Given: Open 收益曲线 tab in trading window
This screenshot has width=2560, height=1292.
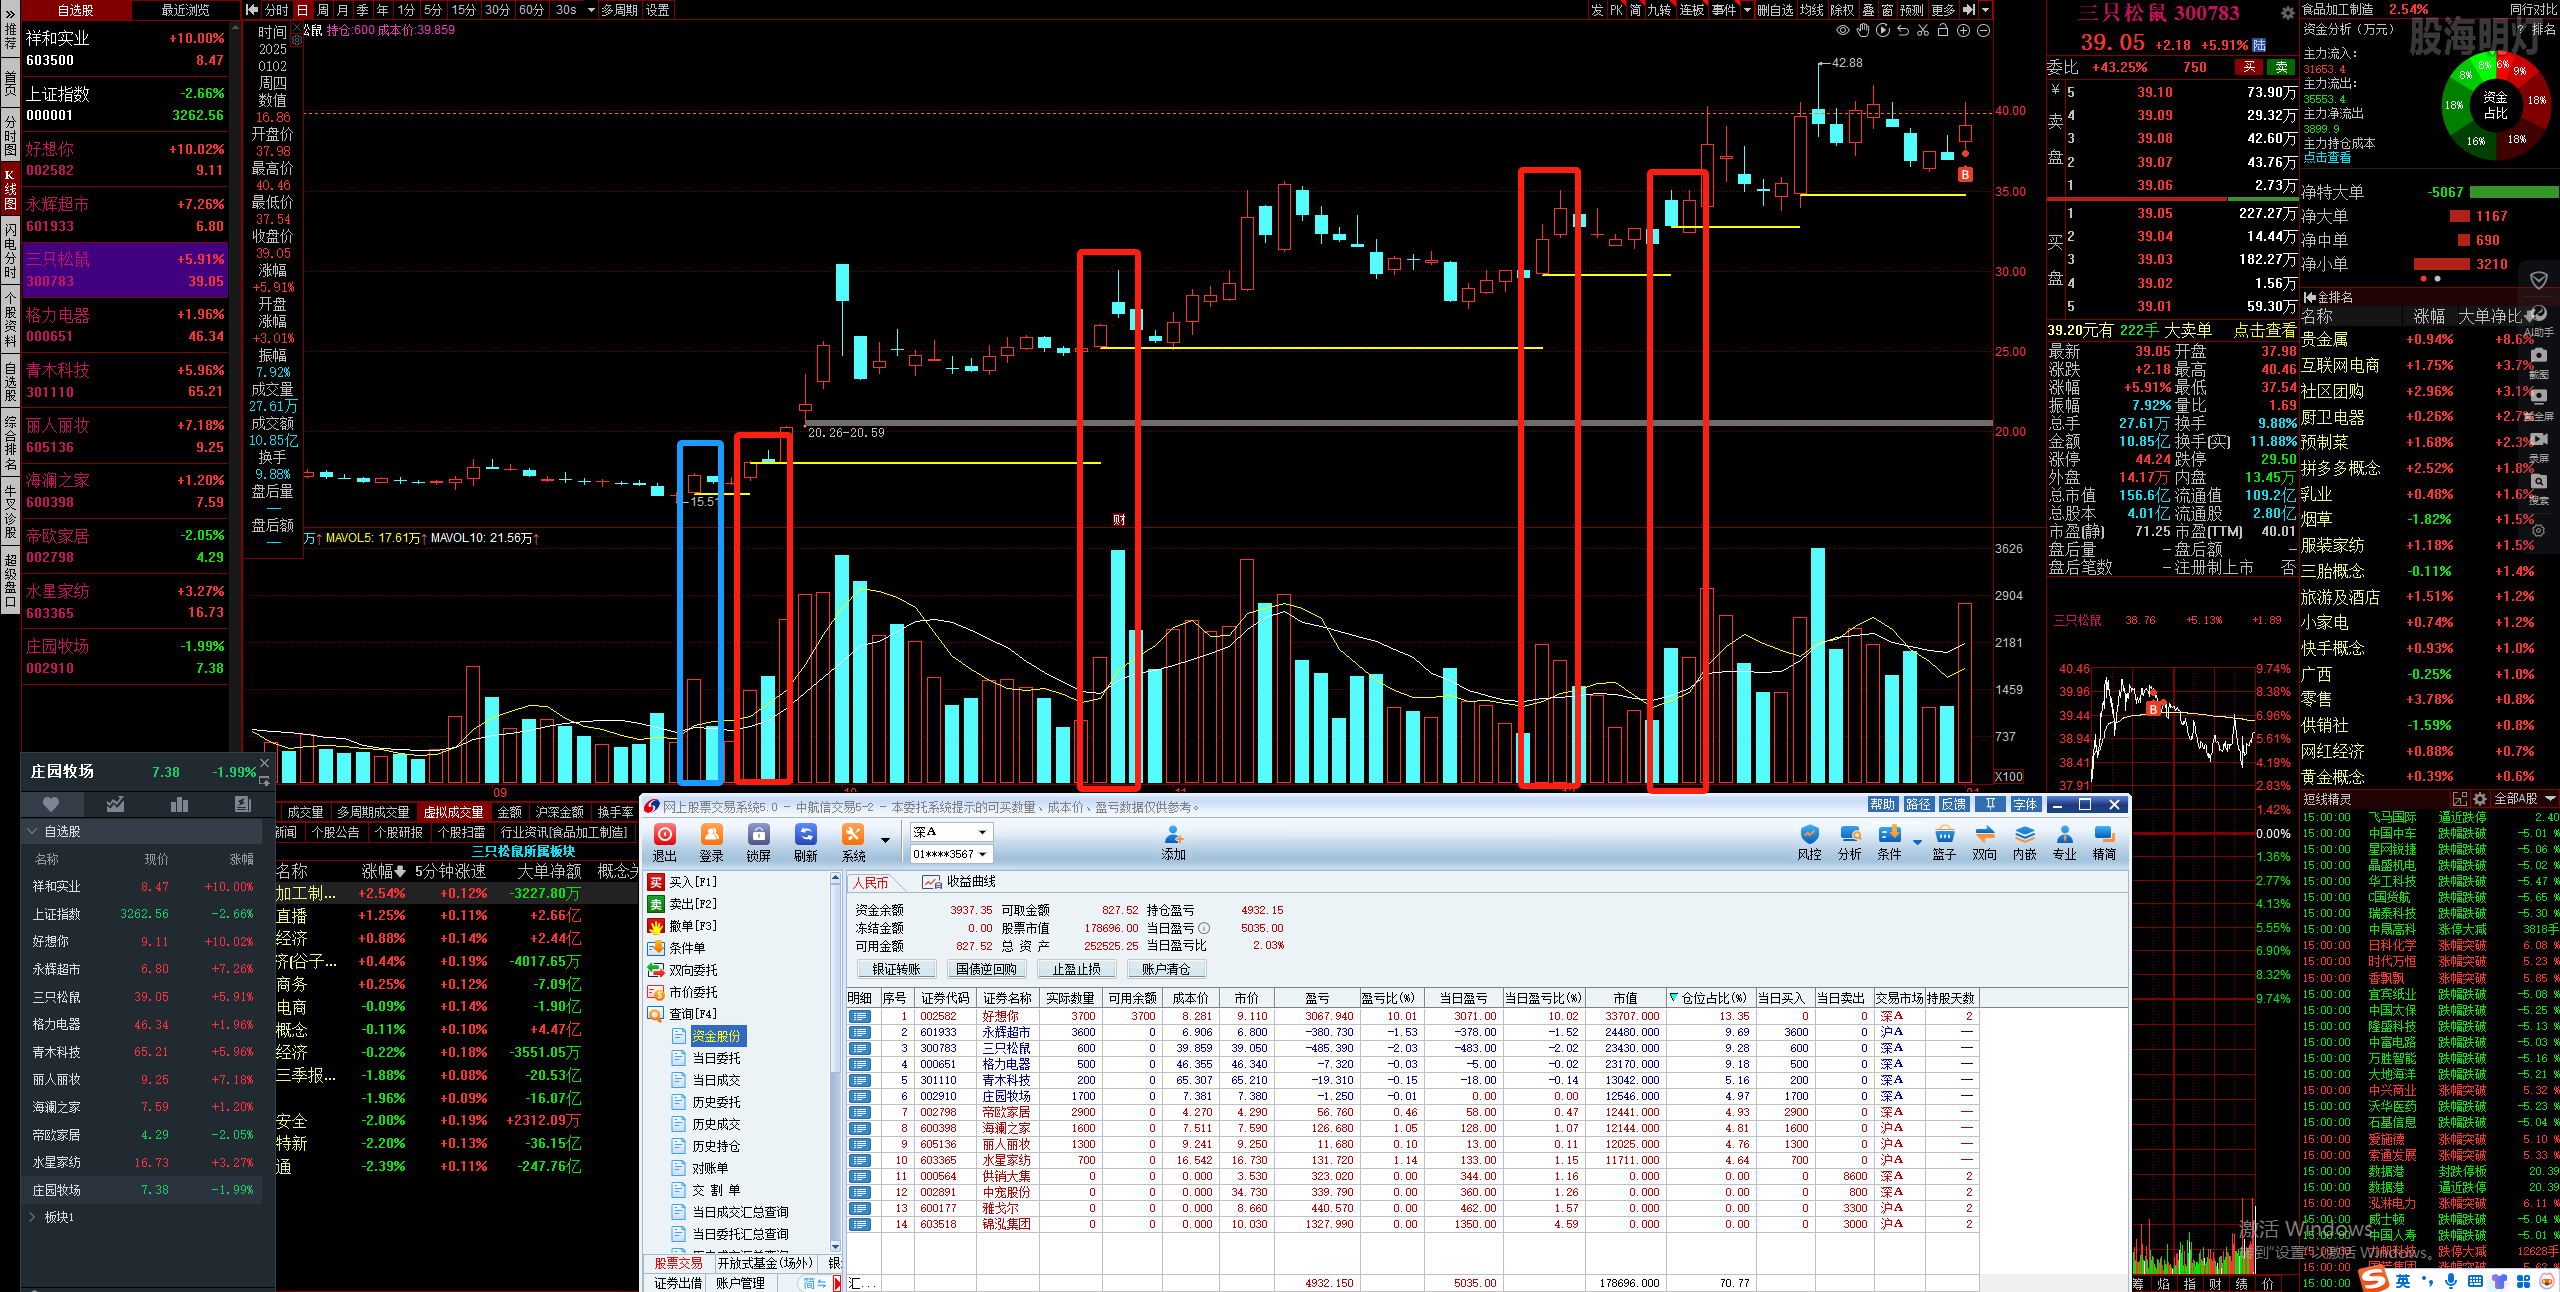Looking at the screenshot, I should point(960,882).
